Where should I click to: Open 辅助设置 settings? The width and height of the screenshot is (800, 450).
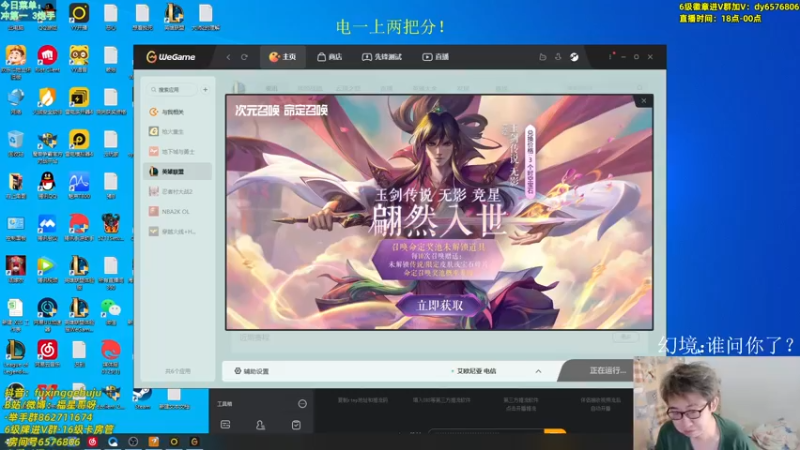252,371
